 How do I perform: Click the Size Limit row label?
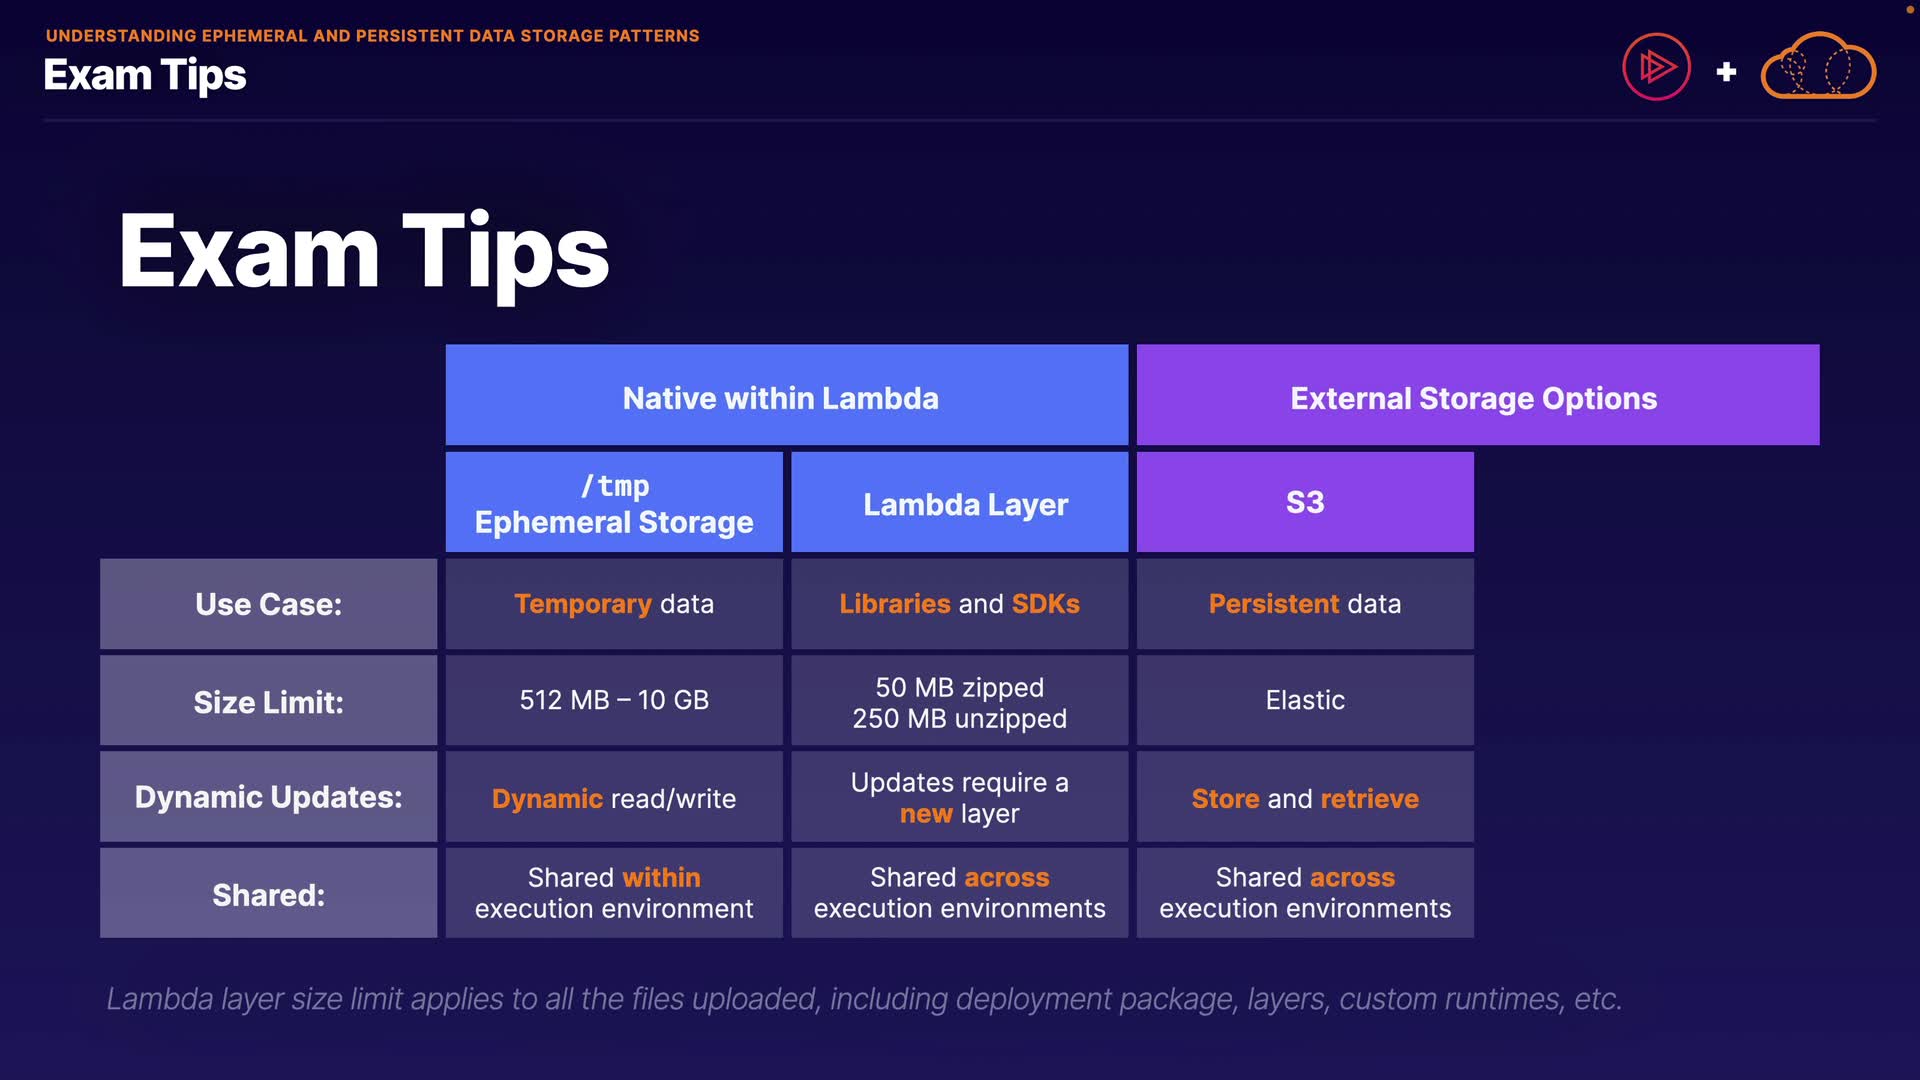268,701
